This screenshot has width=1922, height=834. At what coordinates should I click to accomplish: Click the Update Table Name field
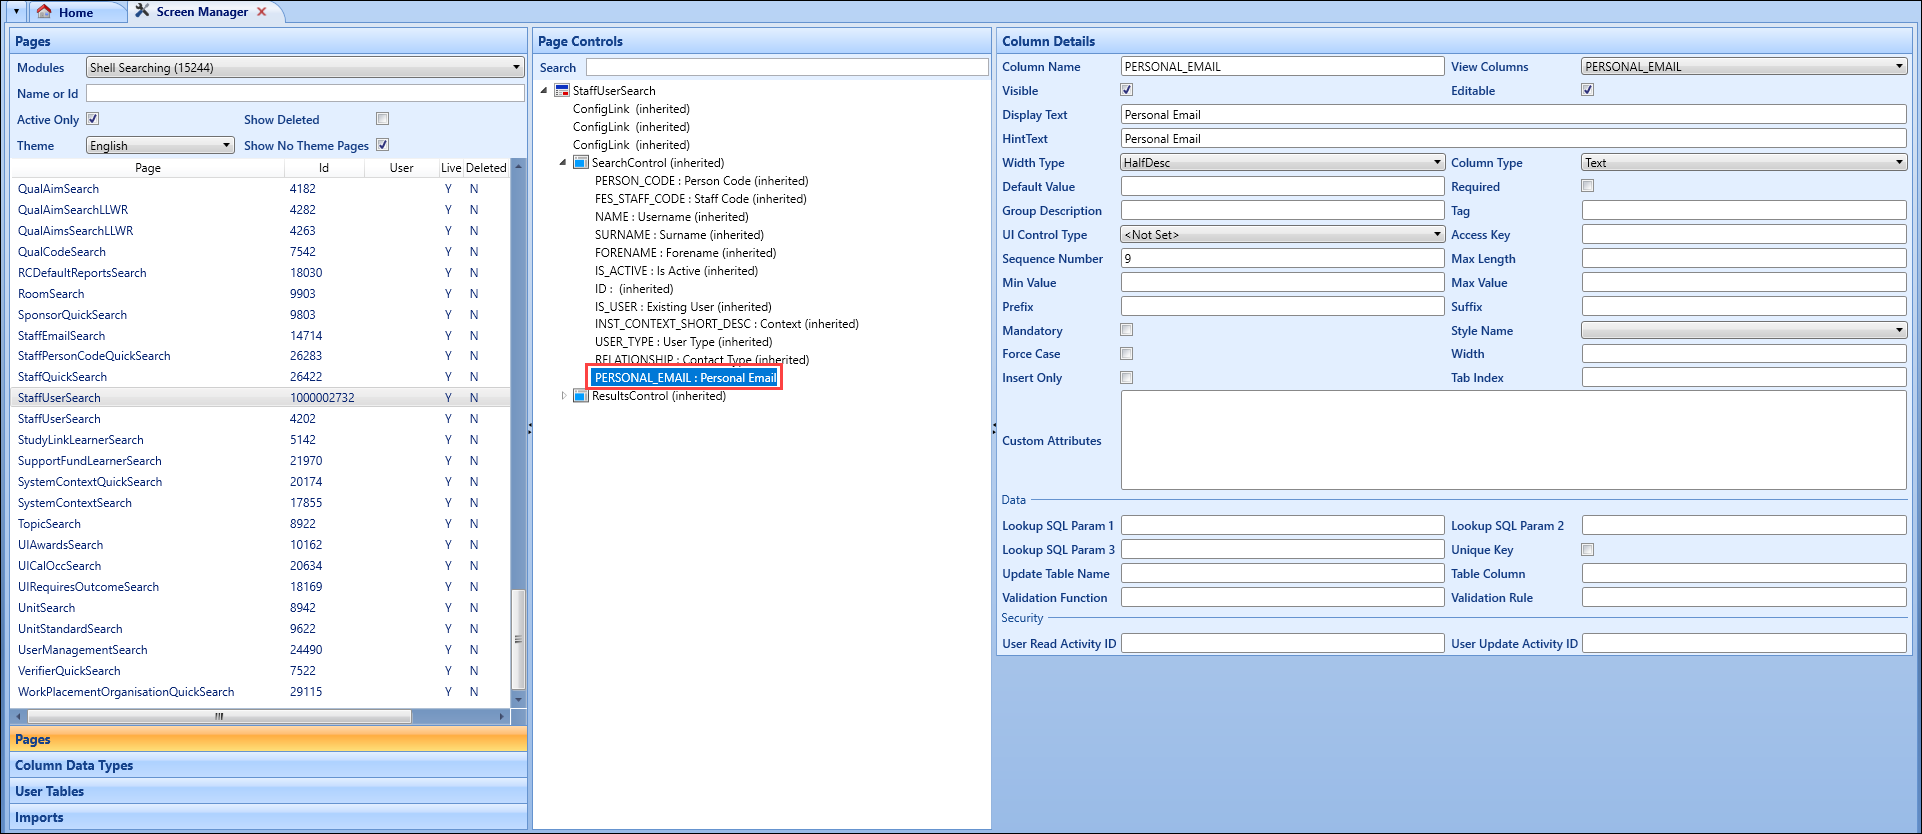[1282, 574]
